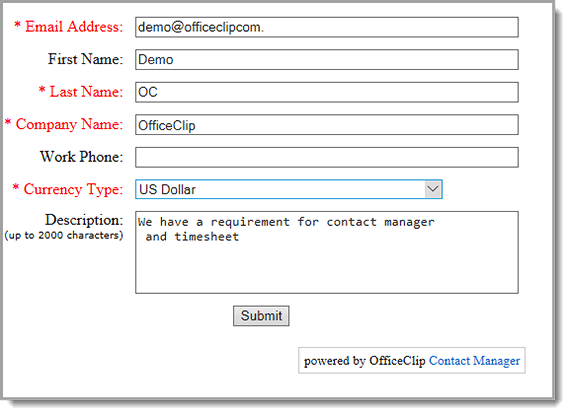Click the Company Name label
This screenshot has width=570, height=415.
(64, 124)
